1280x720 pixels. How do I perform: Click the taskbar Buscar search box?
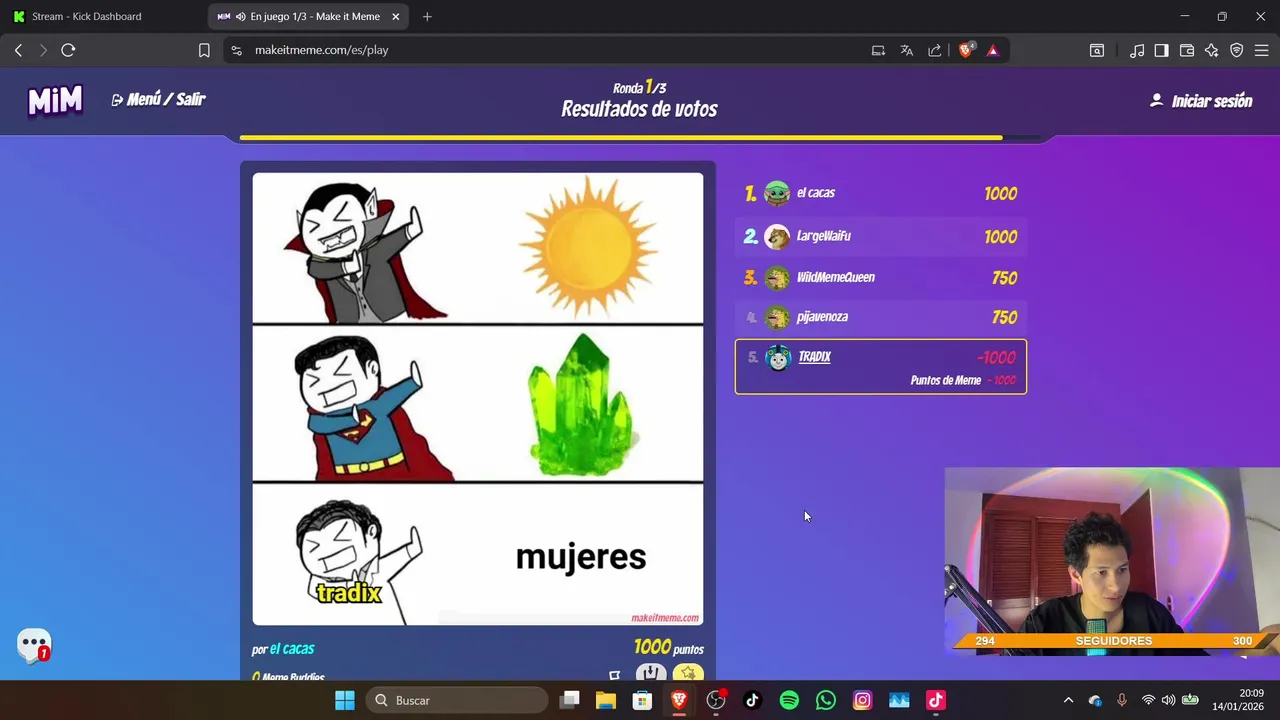(x=457, y=700)
